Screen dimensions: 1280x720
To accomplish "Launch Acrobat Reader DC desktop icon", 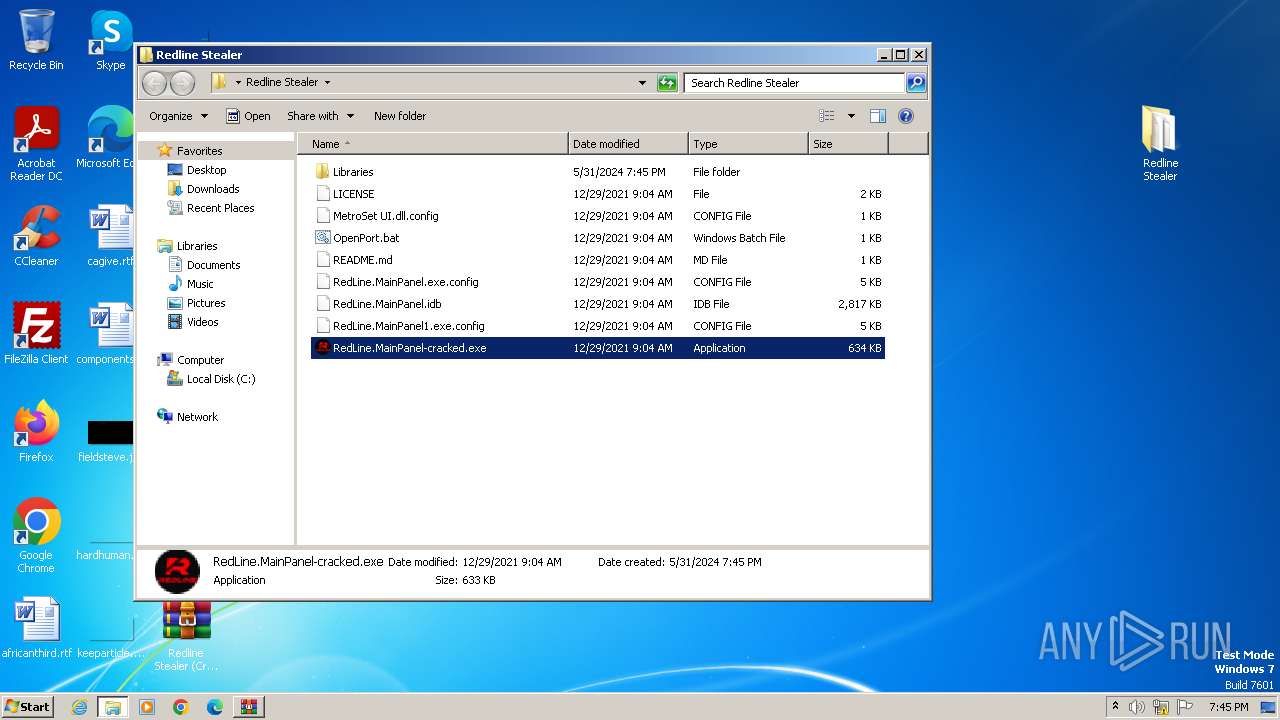I will click(x=36, y=144).
